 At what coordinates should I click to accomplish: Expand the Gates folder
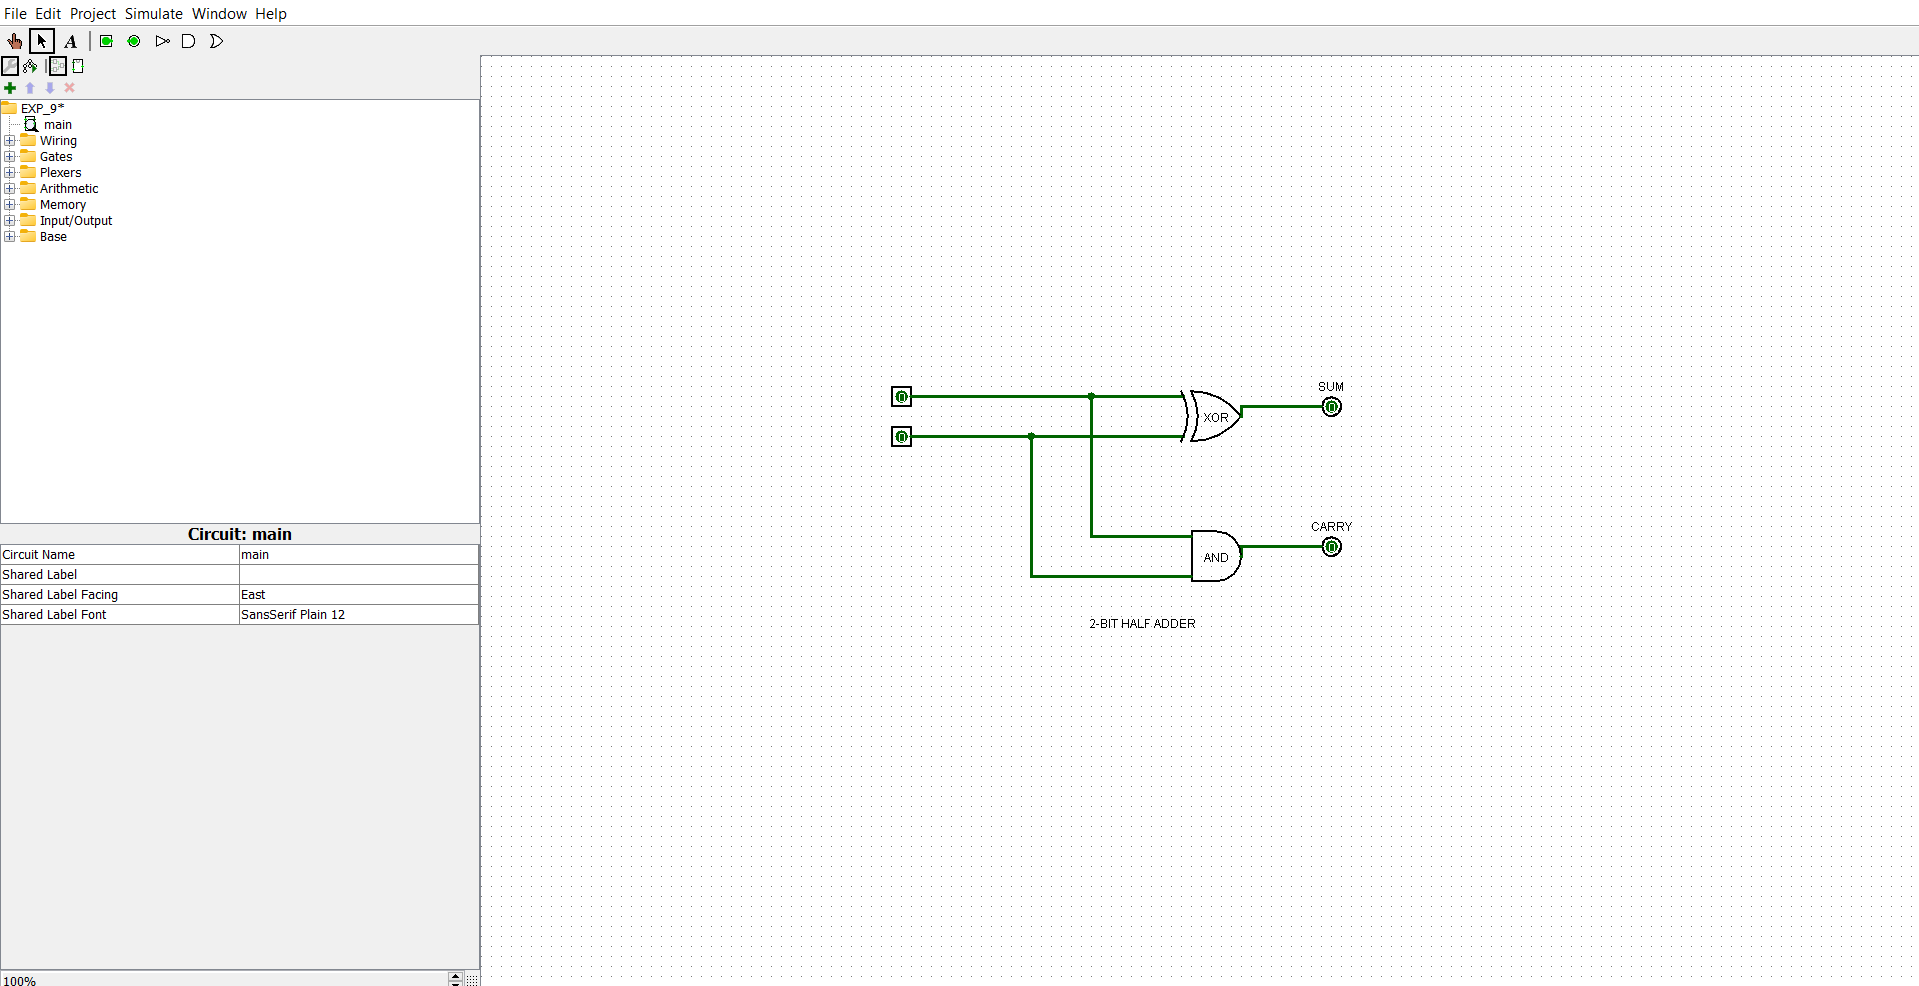pyautogui.click(x=10, y=156)
